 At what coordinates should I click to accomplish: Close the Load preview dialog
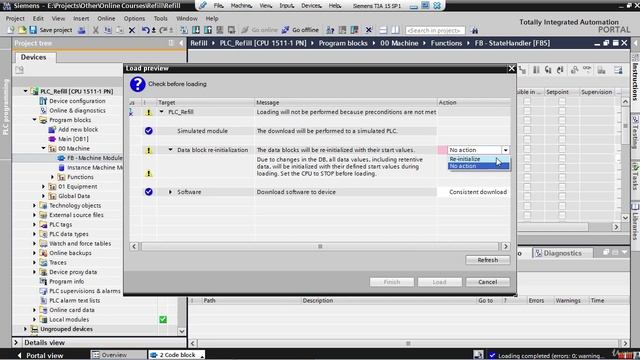[511, 68]
